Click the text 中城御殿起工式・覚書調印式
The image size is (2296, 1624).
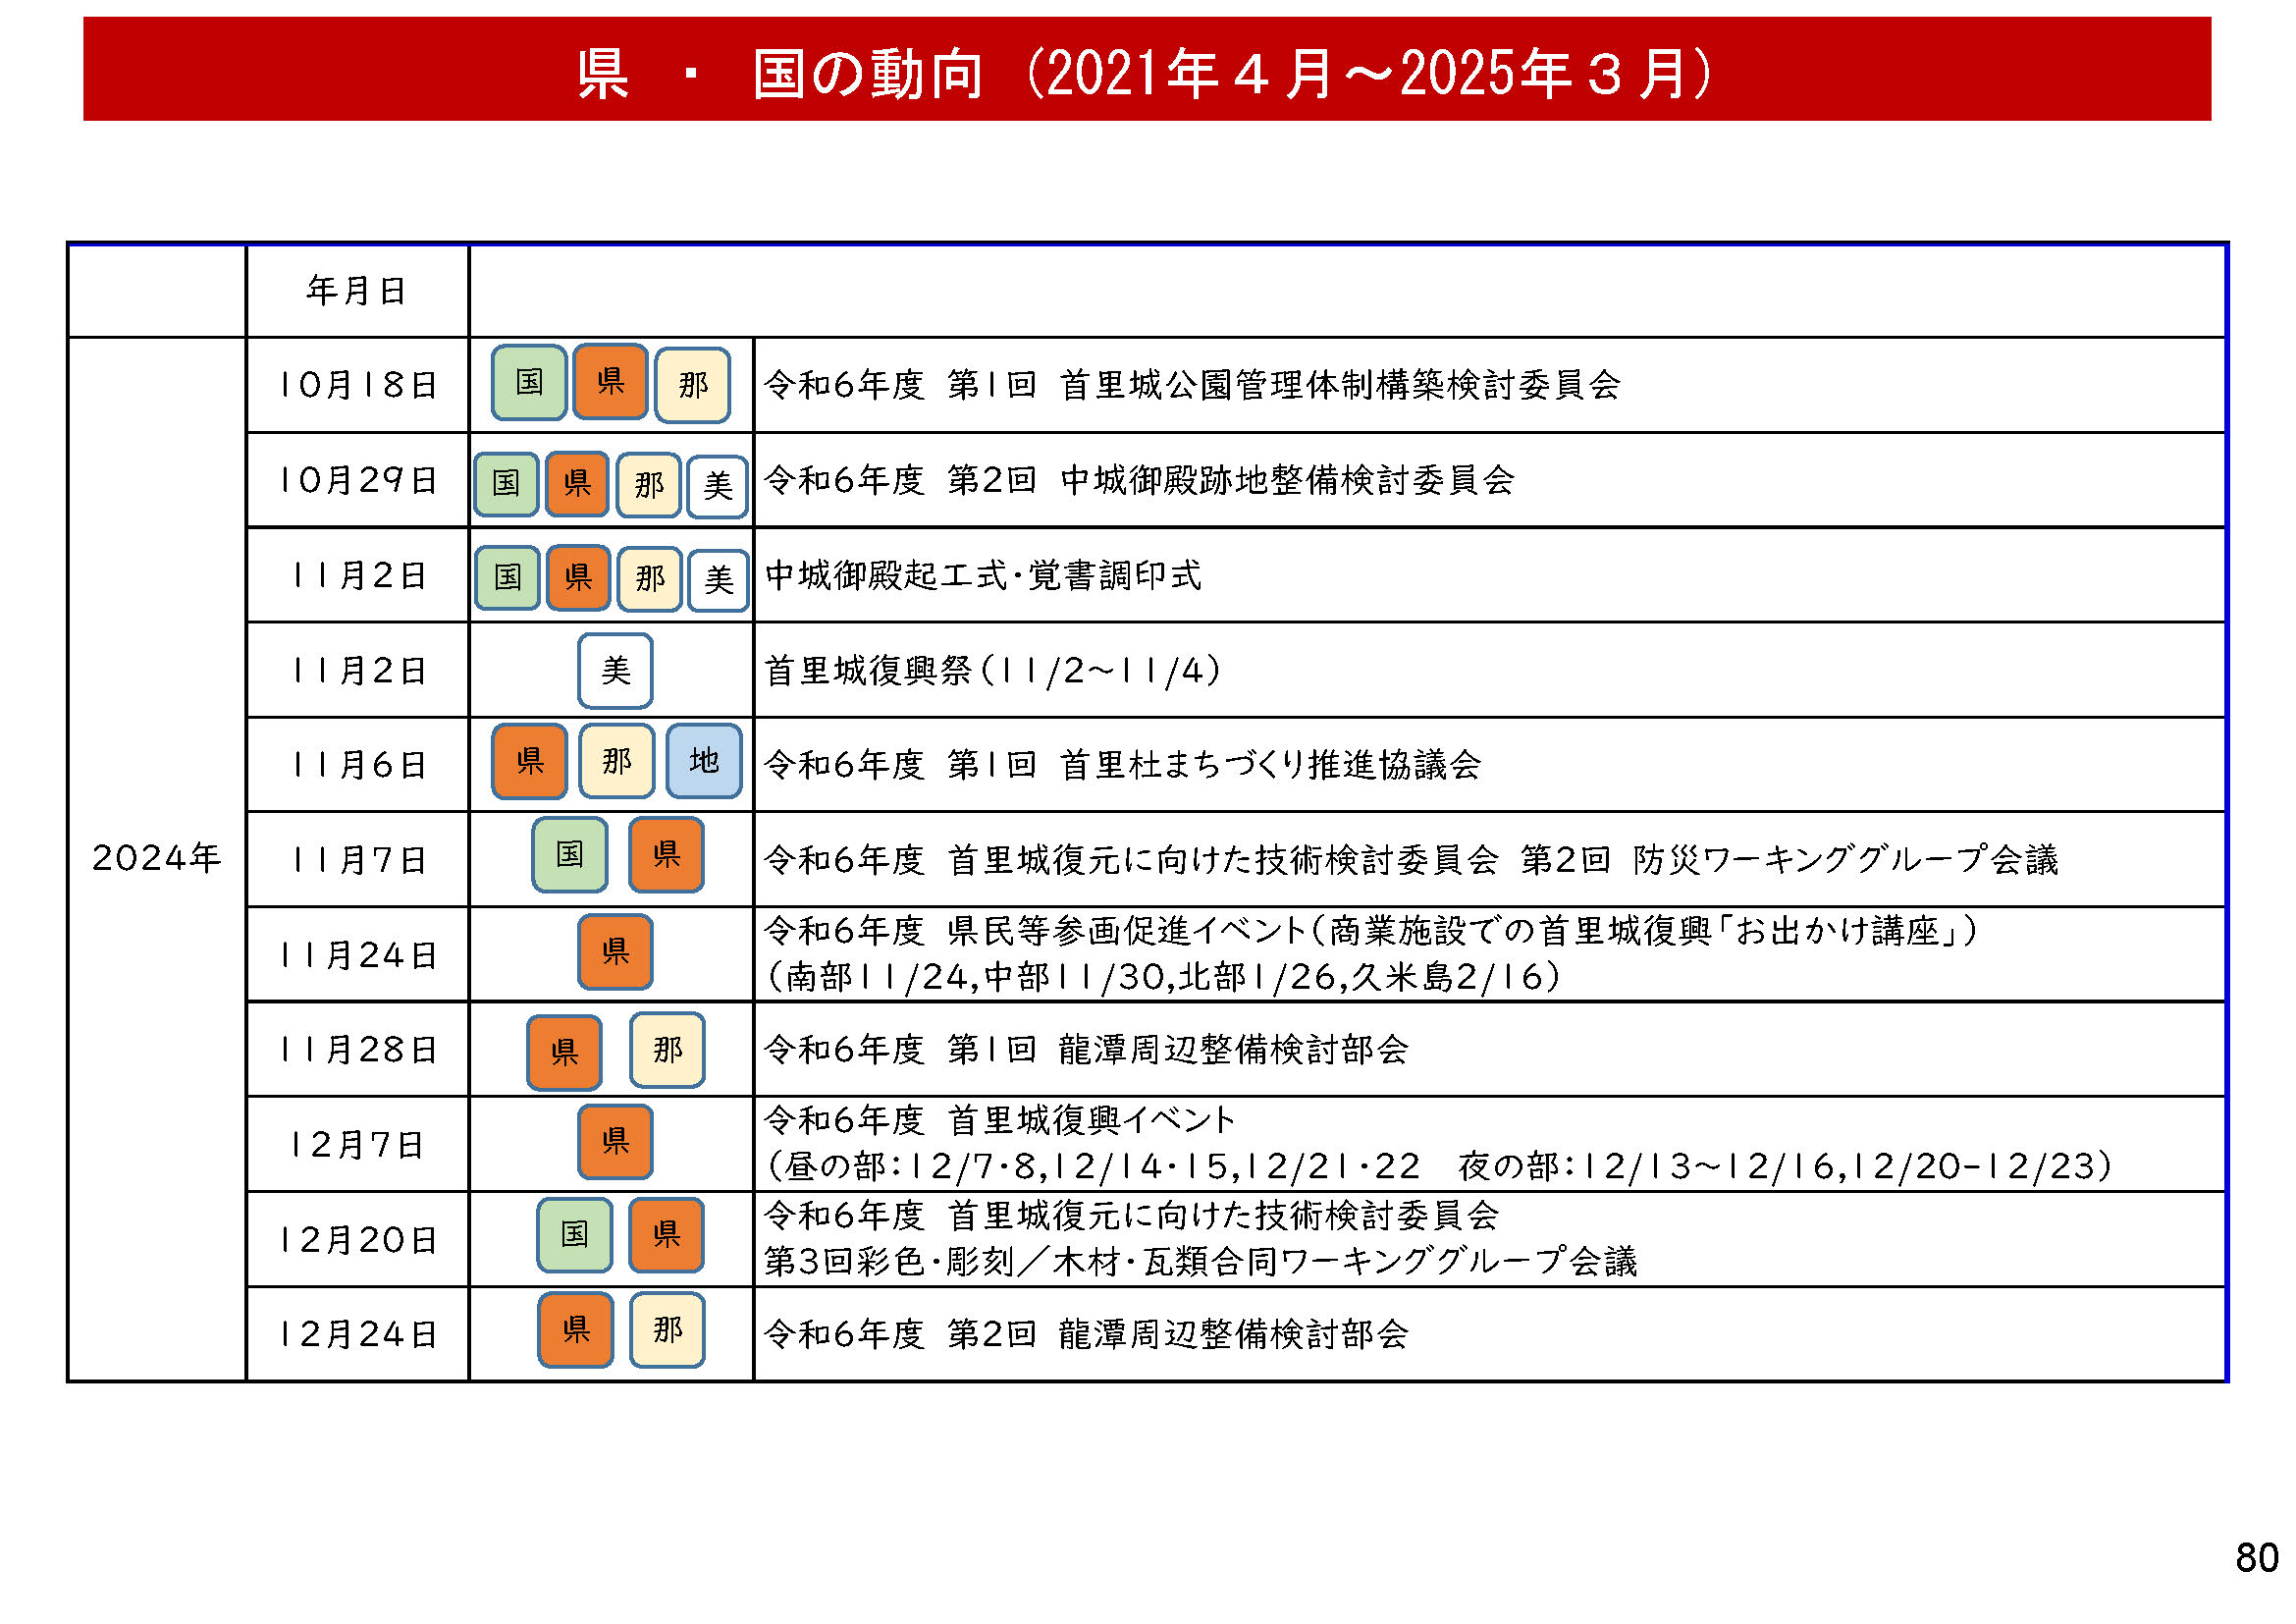pos(982,575)
